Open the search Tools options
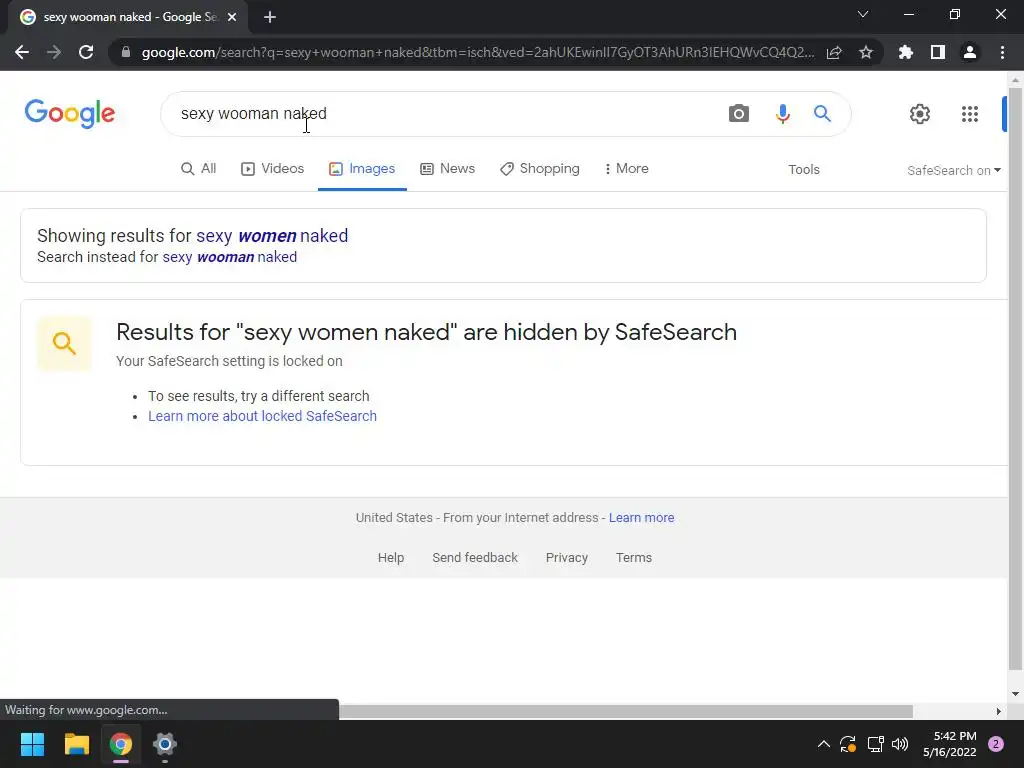1024x768 pixels. (x=803, y=169)
